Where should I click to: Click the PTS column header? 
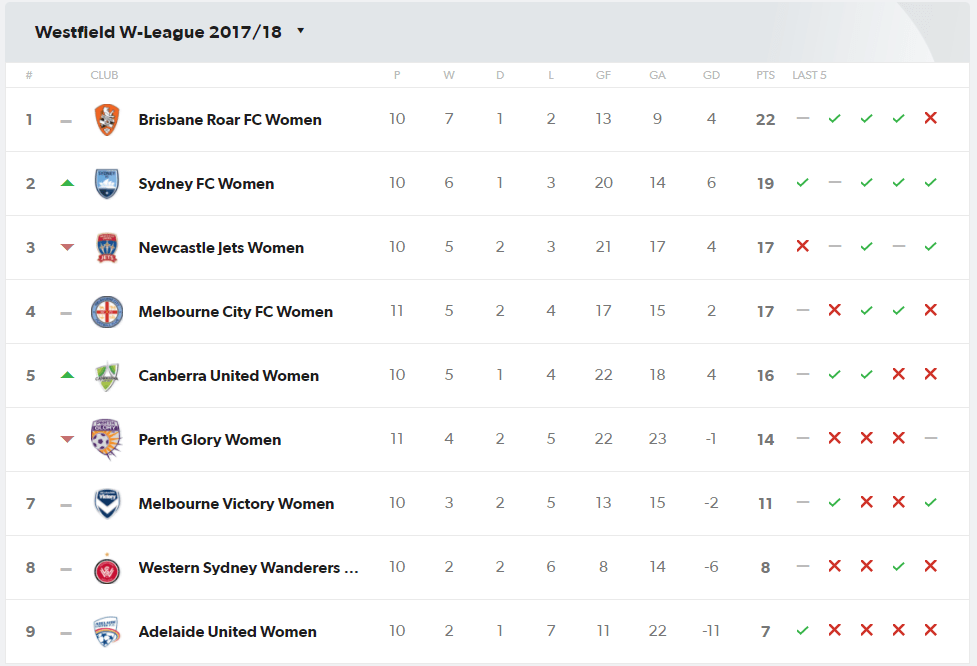pos(765,75)
